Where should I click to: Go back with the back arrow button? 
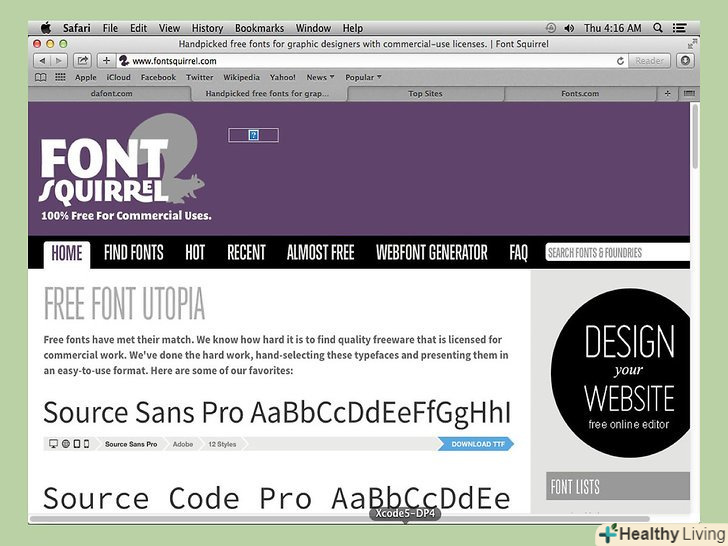click(x=42, y=61)
